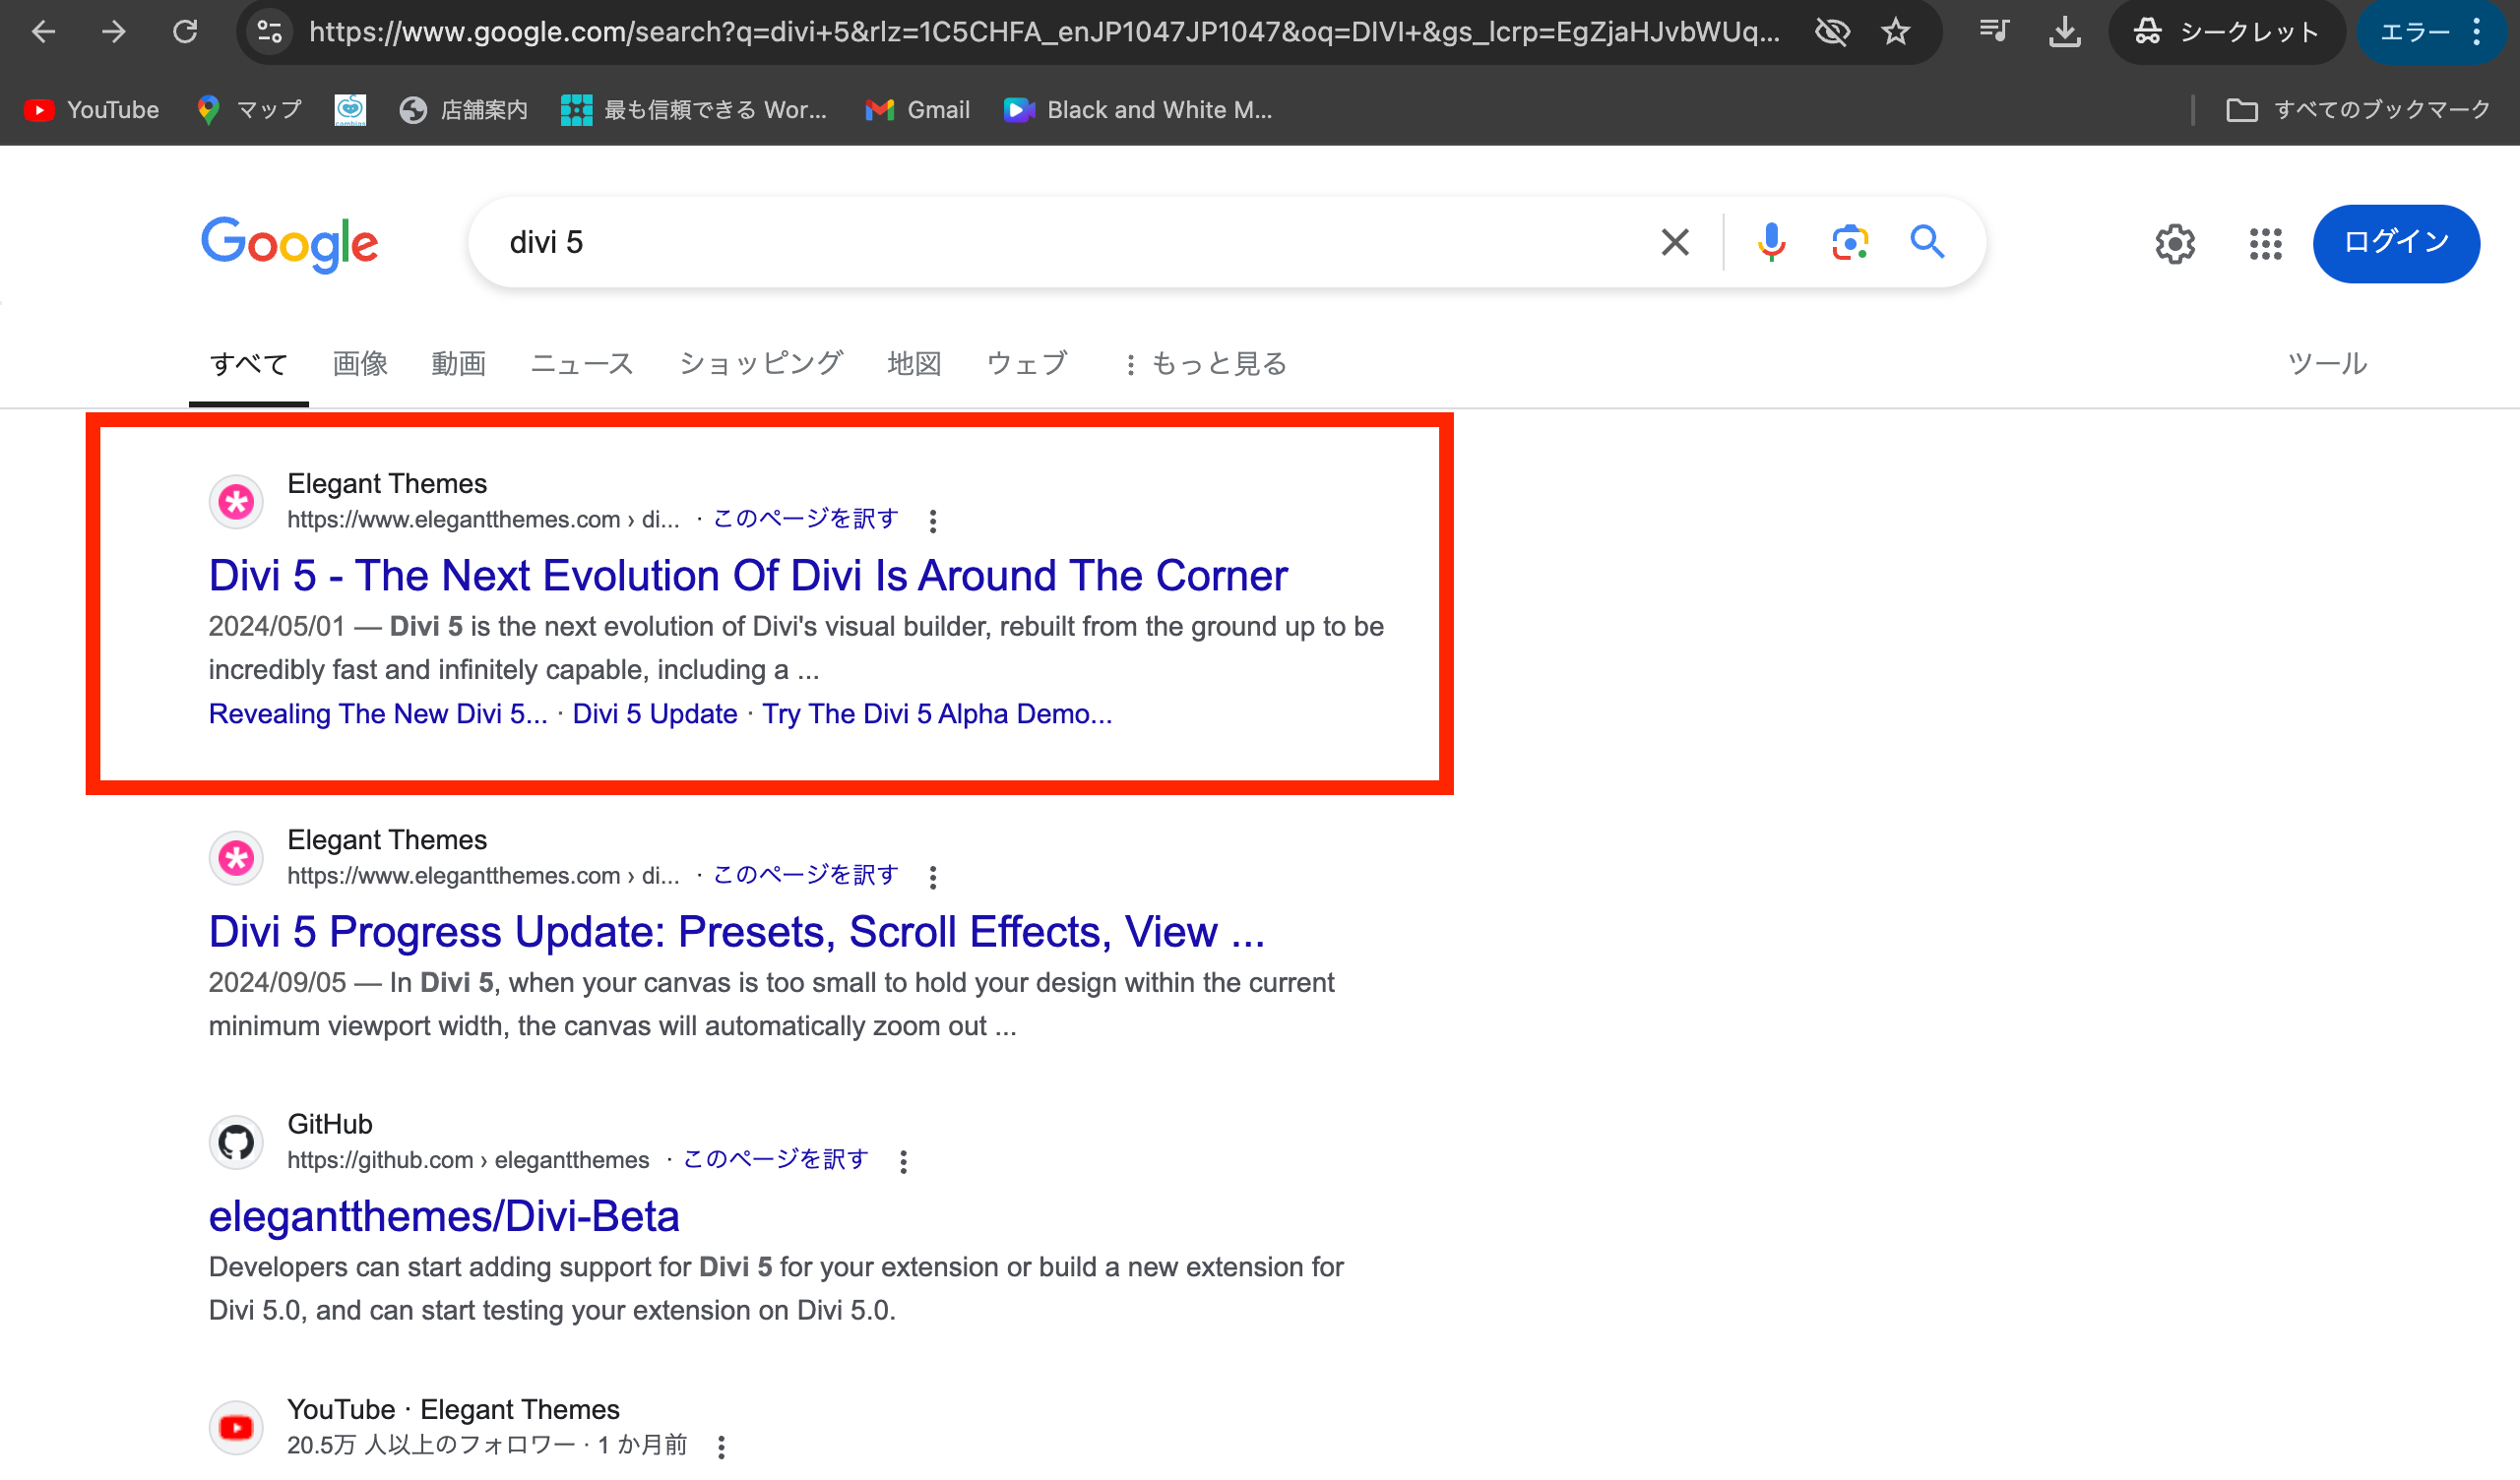Go forward using the browser forward arrow
This screenshot has height=1480, width=2520.
114,32
